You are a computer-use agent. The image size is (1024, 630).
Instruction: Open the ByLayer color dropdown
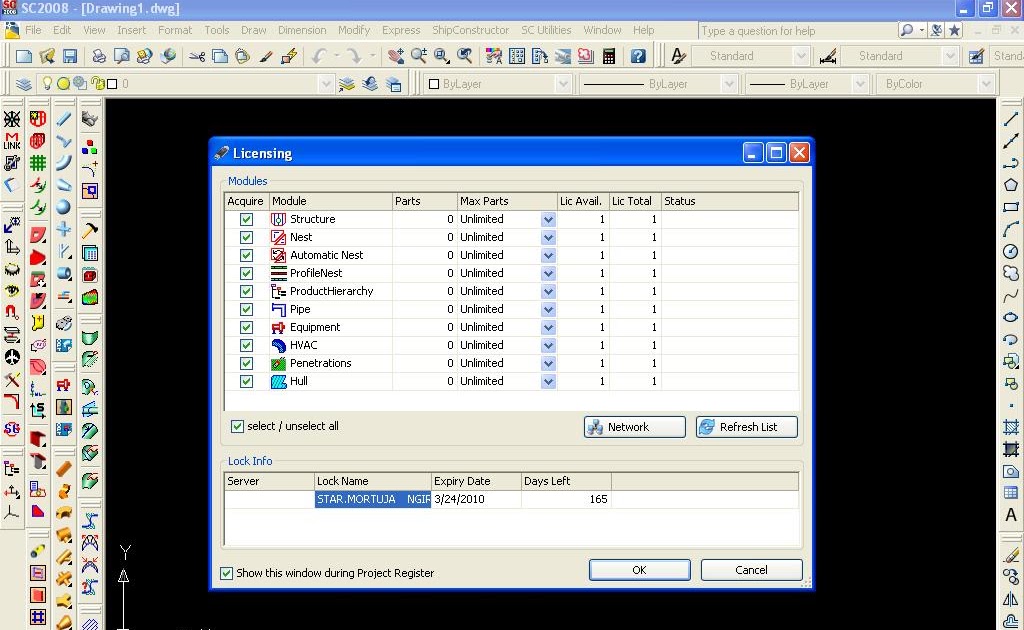(x=563, y=84)
